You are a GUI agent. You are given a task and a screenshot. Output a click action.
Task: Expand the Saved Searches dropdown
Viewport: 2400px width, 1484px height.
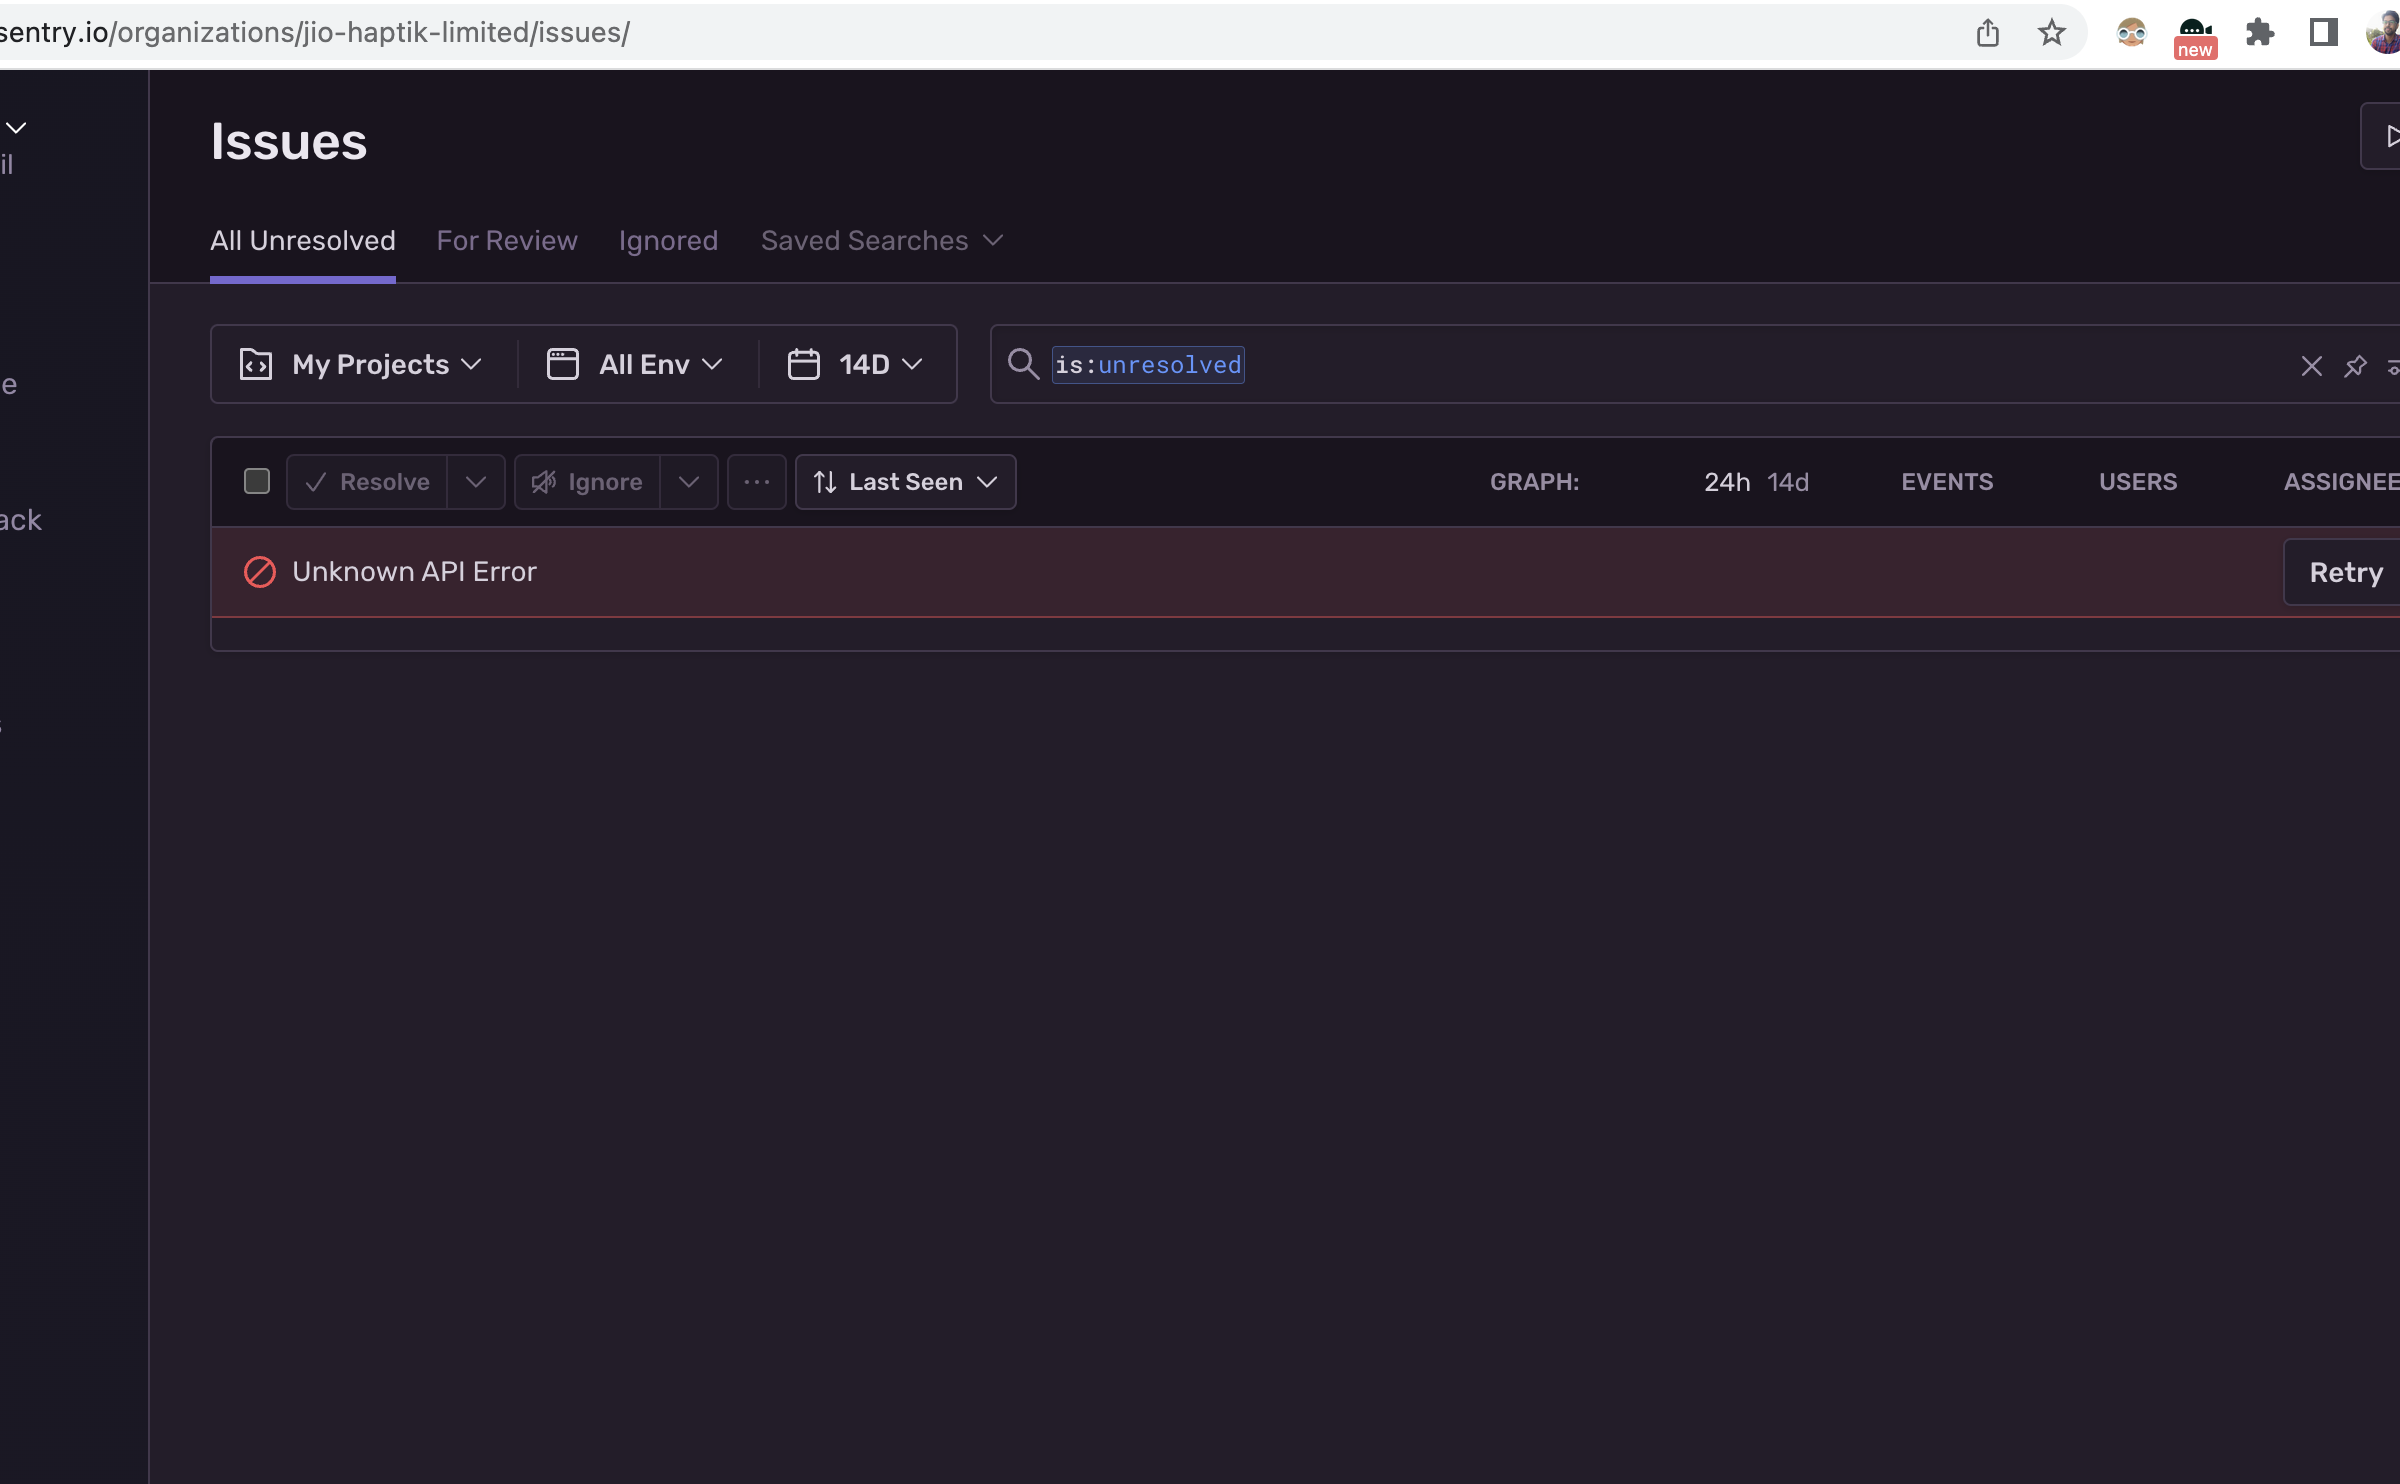pos(881,241)
